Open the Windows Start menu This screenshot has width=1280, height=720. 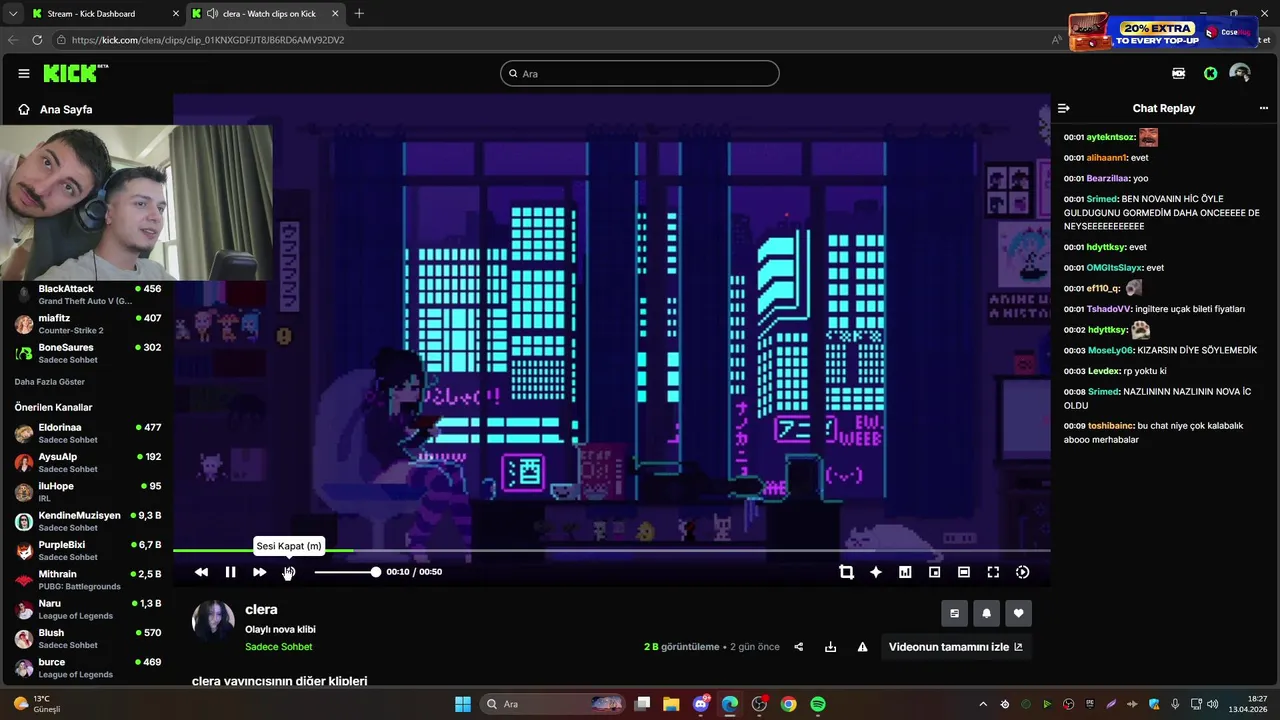coord(463,704)
